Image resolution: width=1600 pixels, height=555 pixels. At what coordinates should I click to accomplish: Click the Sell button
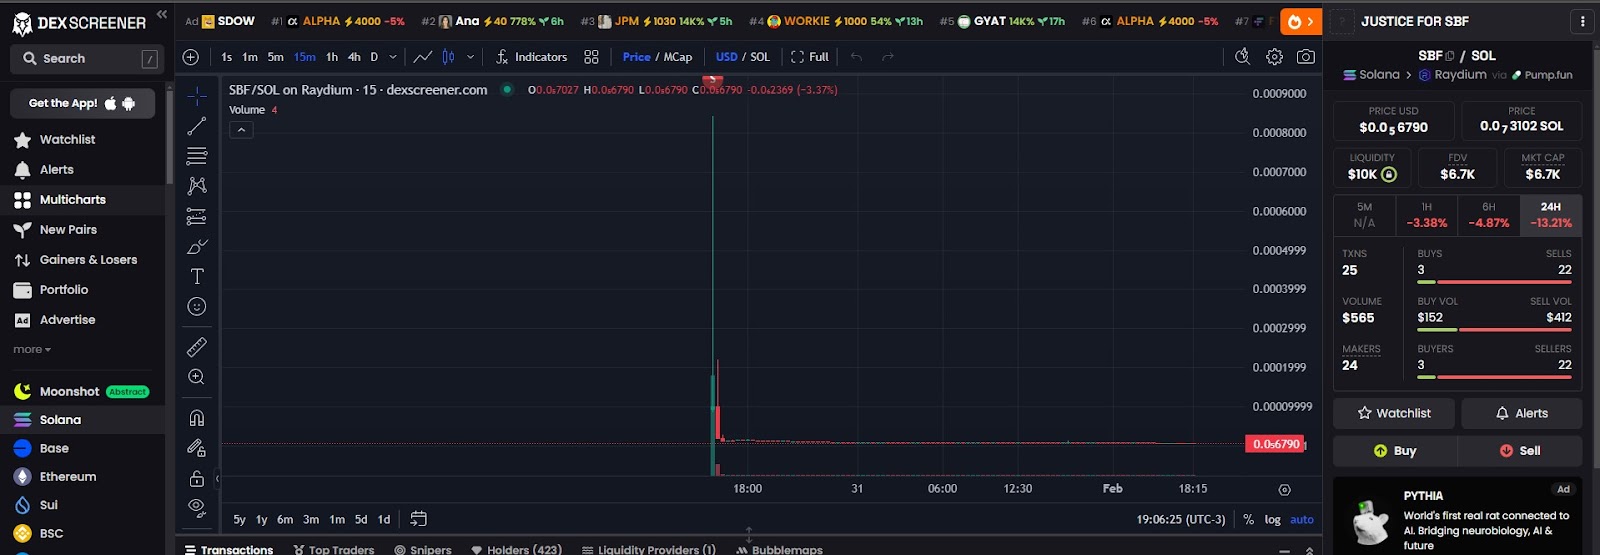pos(1520,451)
